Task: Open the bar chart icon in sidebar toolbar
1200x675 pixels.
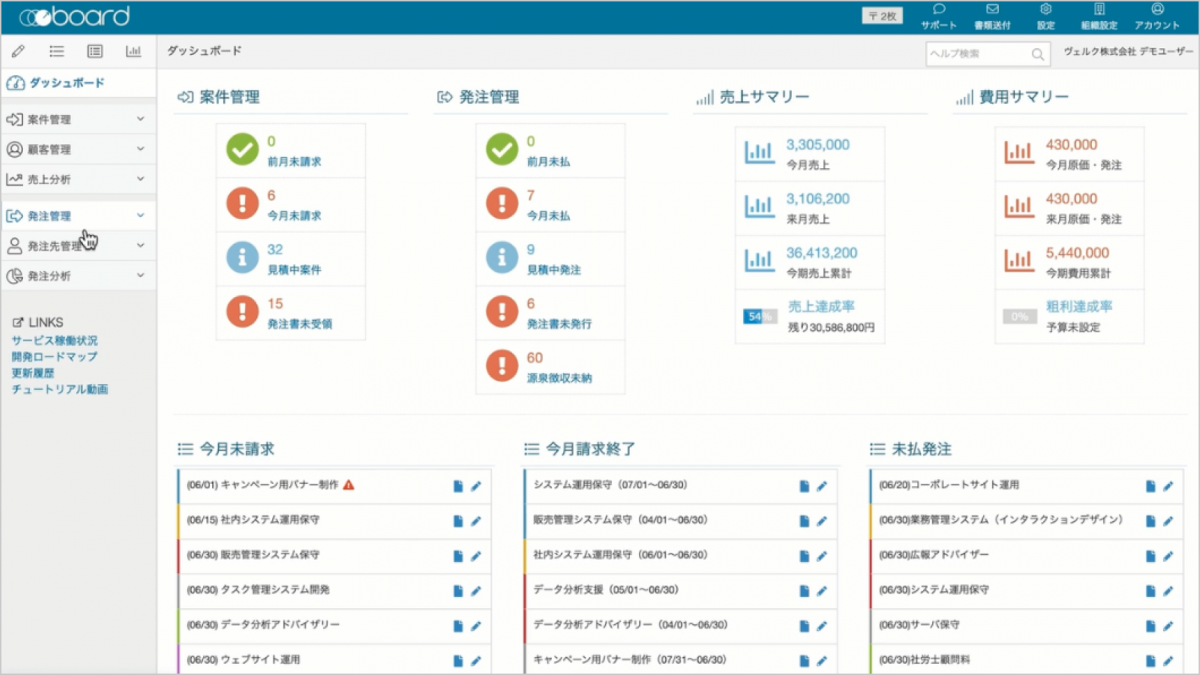Action: pyautogui.click(x=133, y=51)
